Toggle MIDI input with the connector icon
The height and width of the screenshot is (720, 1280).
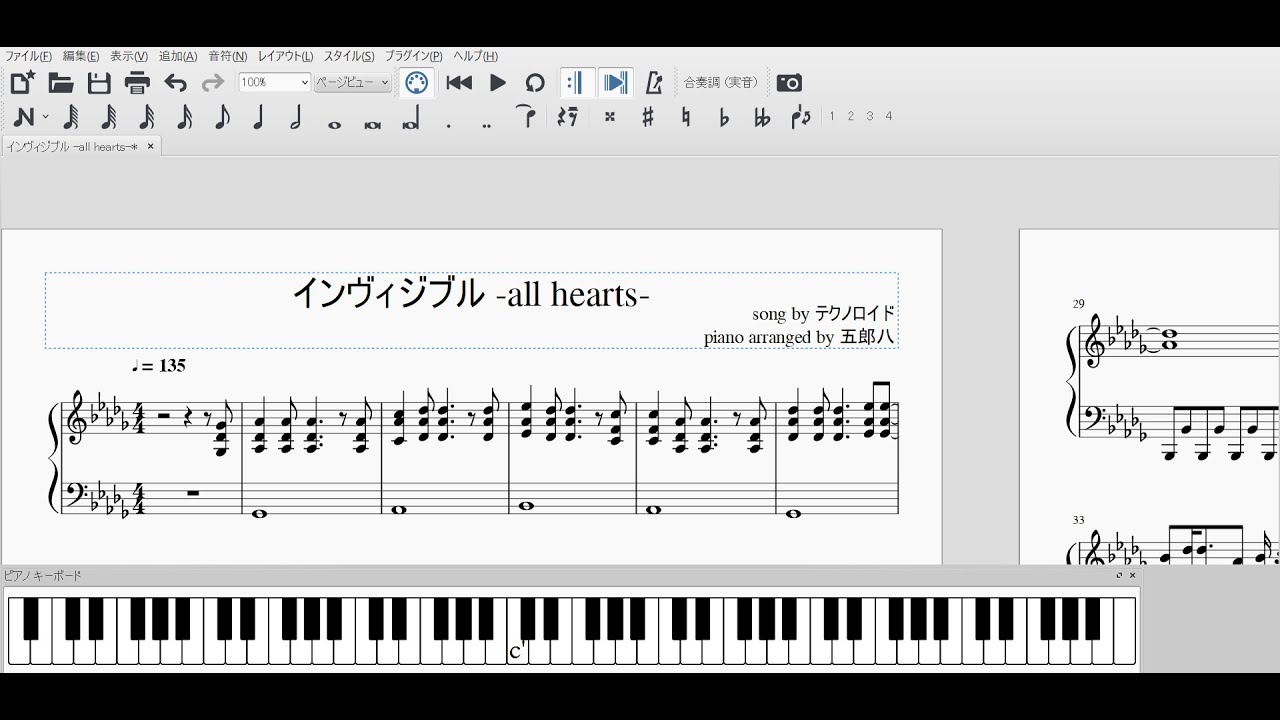coord(415,83)
